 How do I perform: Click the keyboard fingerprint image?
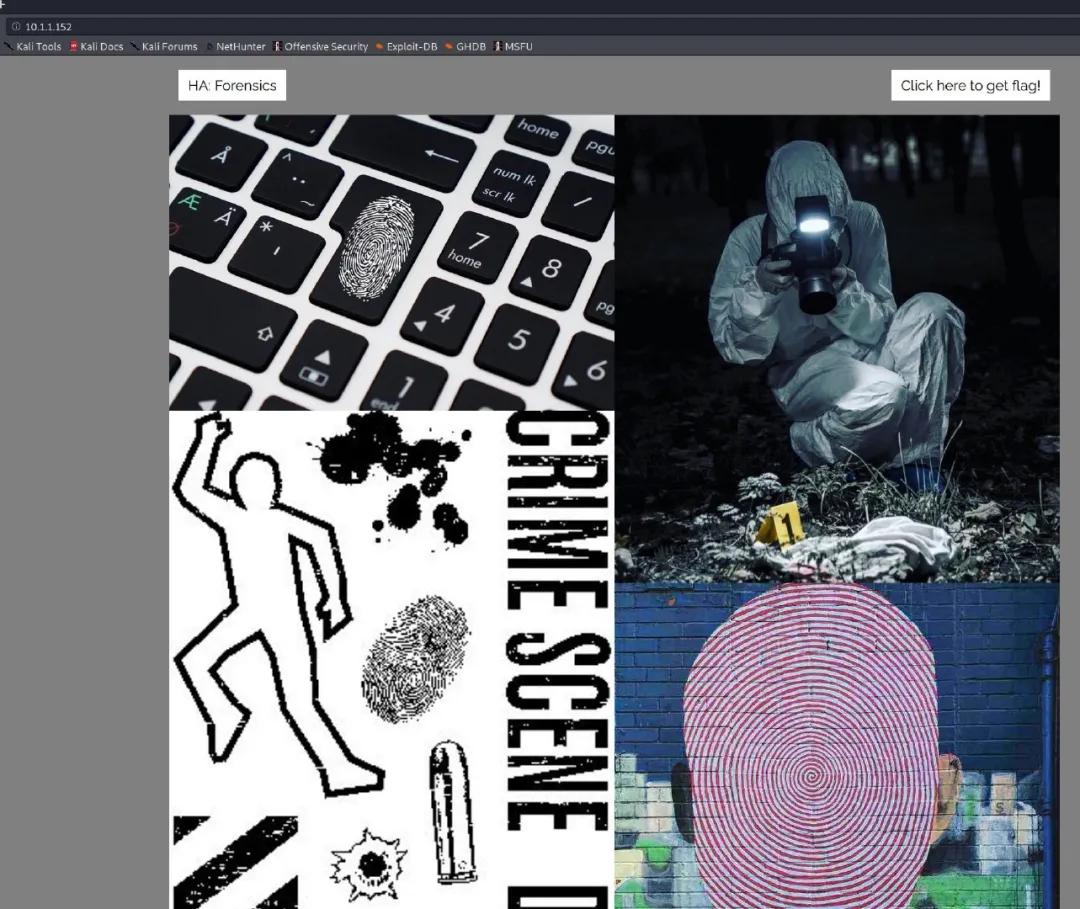391,262
